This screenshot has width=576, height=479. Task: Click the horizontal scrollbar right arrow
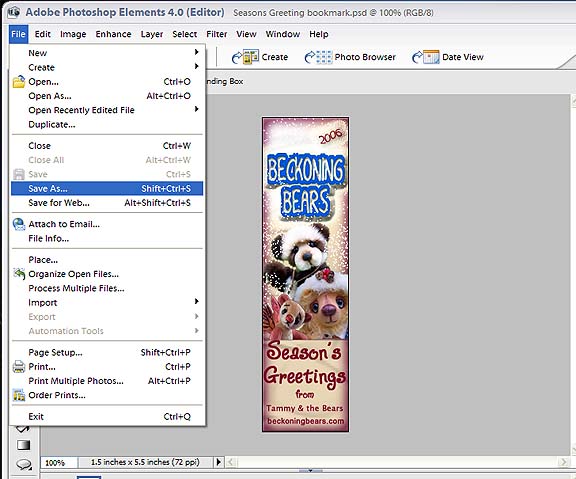tap(563, 462)
